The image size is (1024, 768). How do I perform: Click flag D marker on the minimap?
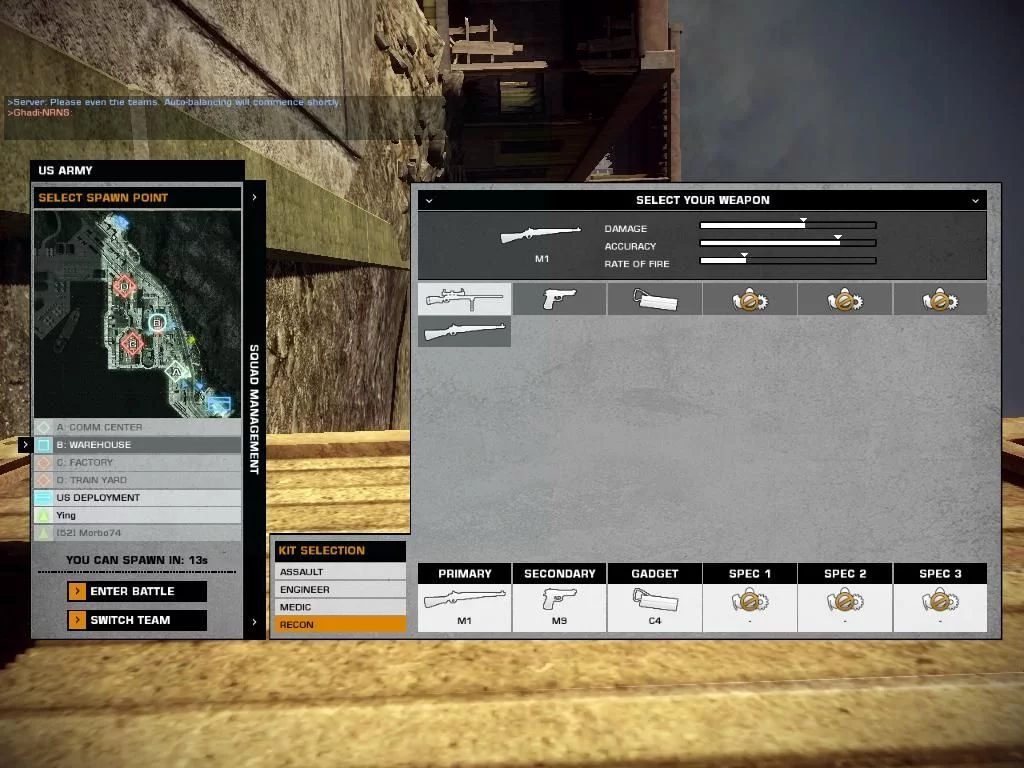[x=124, y=286]
